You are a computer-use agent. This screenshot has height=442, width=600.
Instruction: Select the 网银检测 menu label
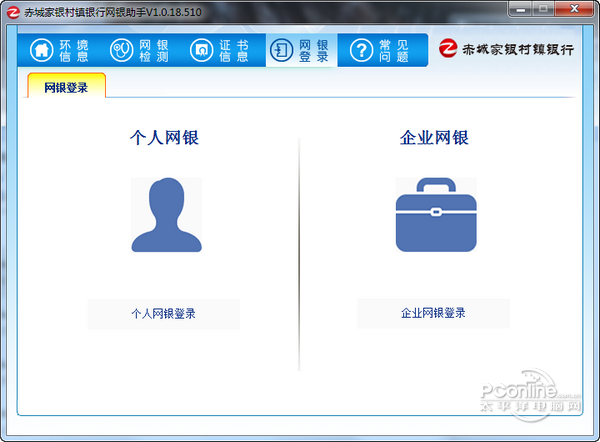coord(154,51)
